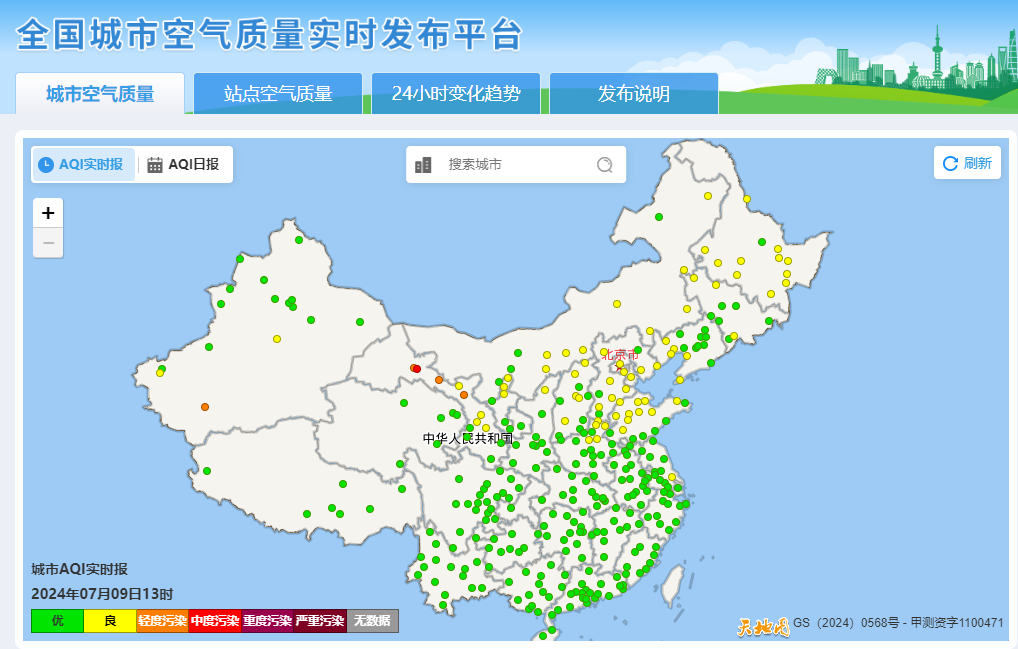Click the clock icon in AQI实时报

pyautogui.click(x=45, y=165)
